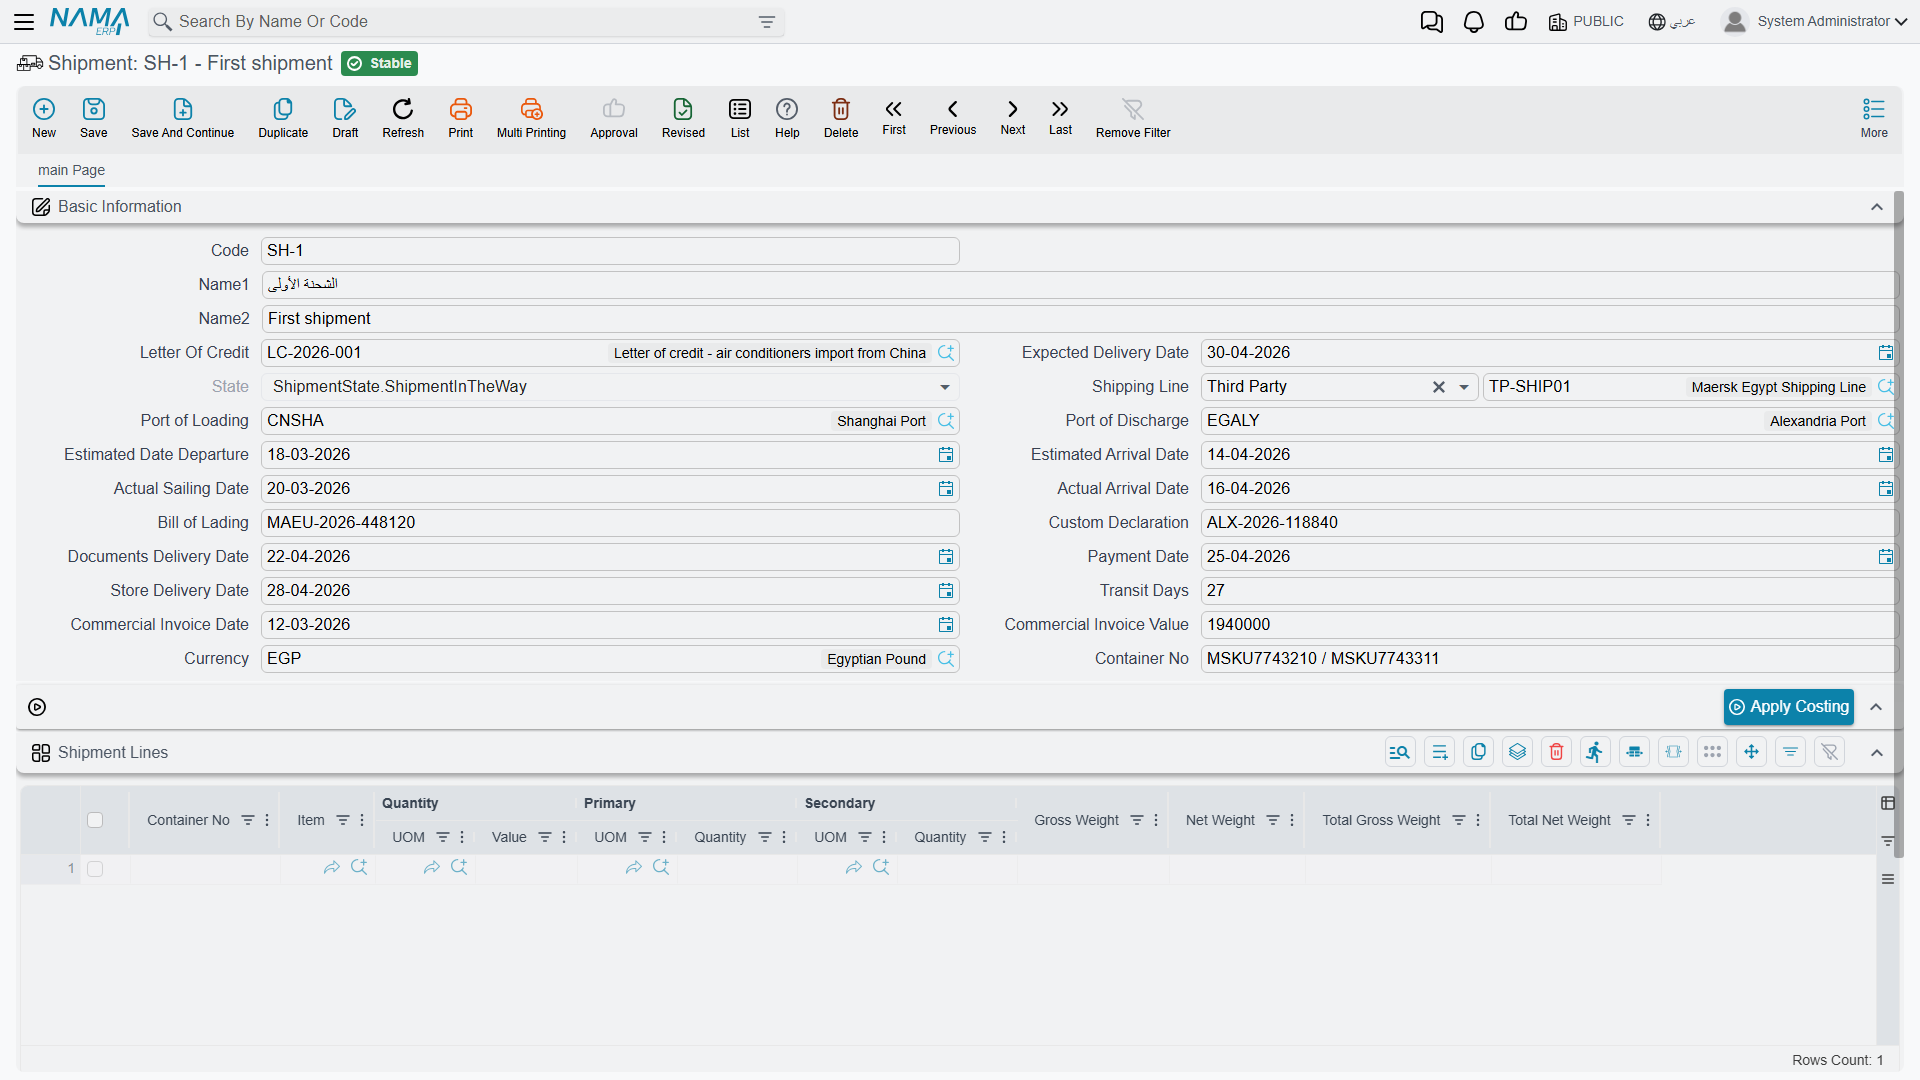Toggle the select-all rows checkbox
Screen dimensions: 1920x1080
coord(95,820)
